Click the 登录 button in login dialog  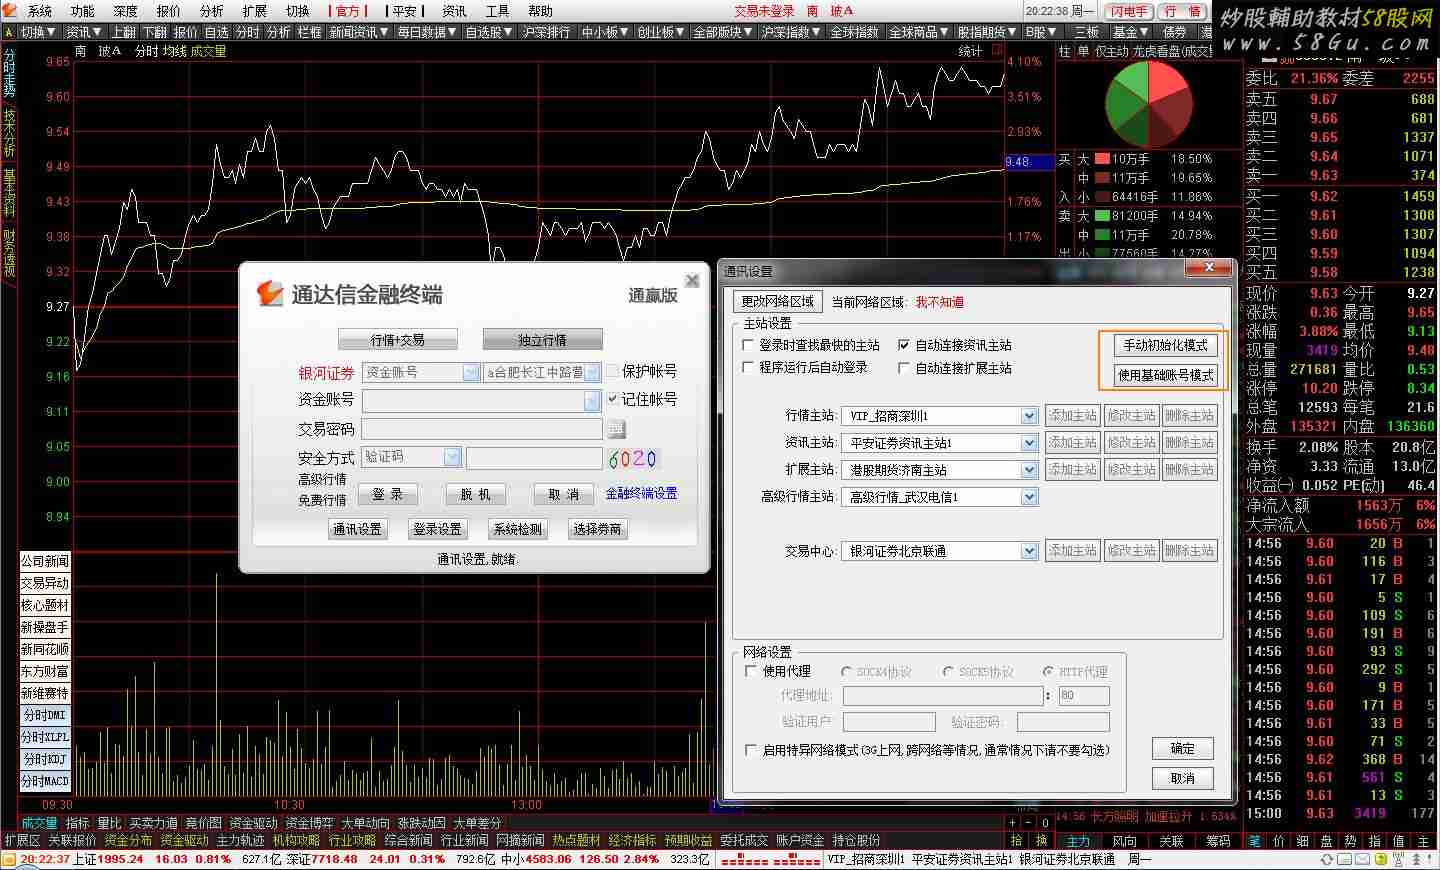(x=388, y=494)
